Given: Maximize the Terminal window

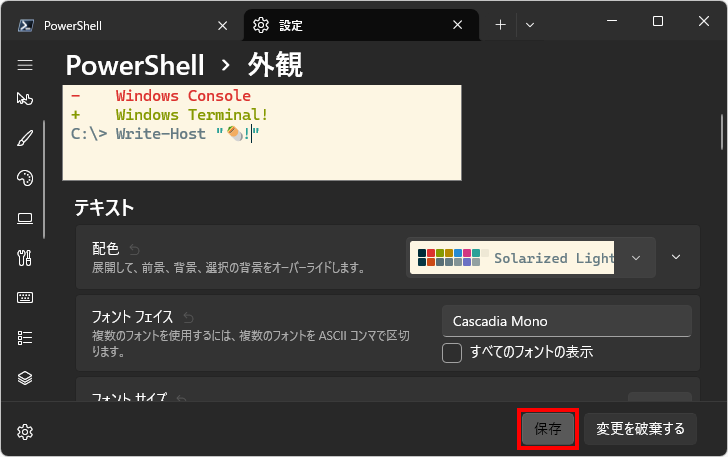Looking at the screenshot, I should tap(657, 21).
